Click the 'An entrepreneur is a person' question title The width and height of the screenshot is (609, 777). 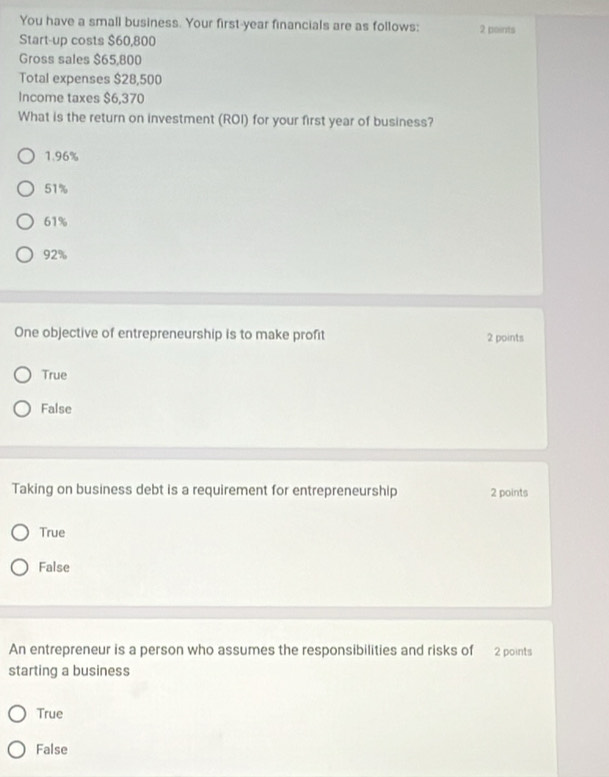point(241,660)
